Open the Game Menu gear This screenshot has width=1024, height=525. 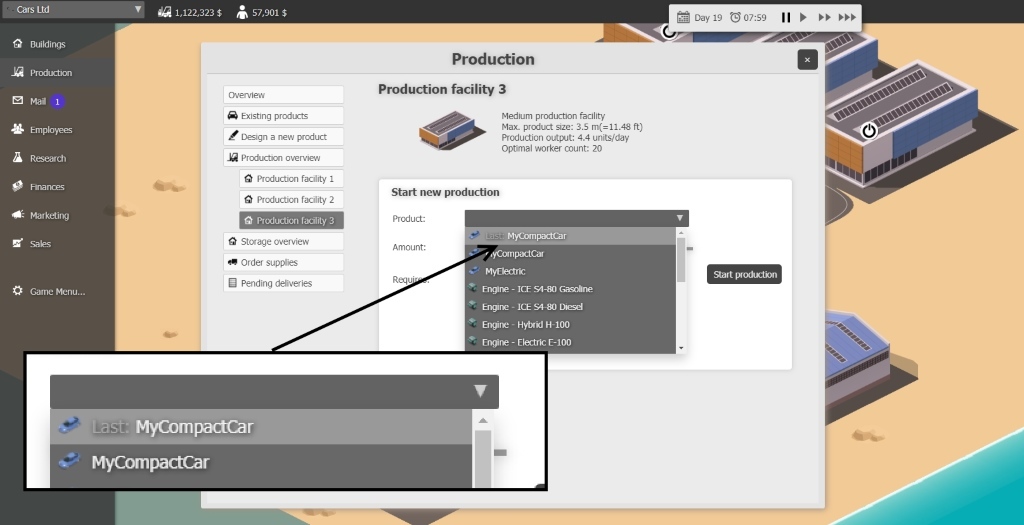[56, 292]
